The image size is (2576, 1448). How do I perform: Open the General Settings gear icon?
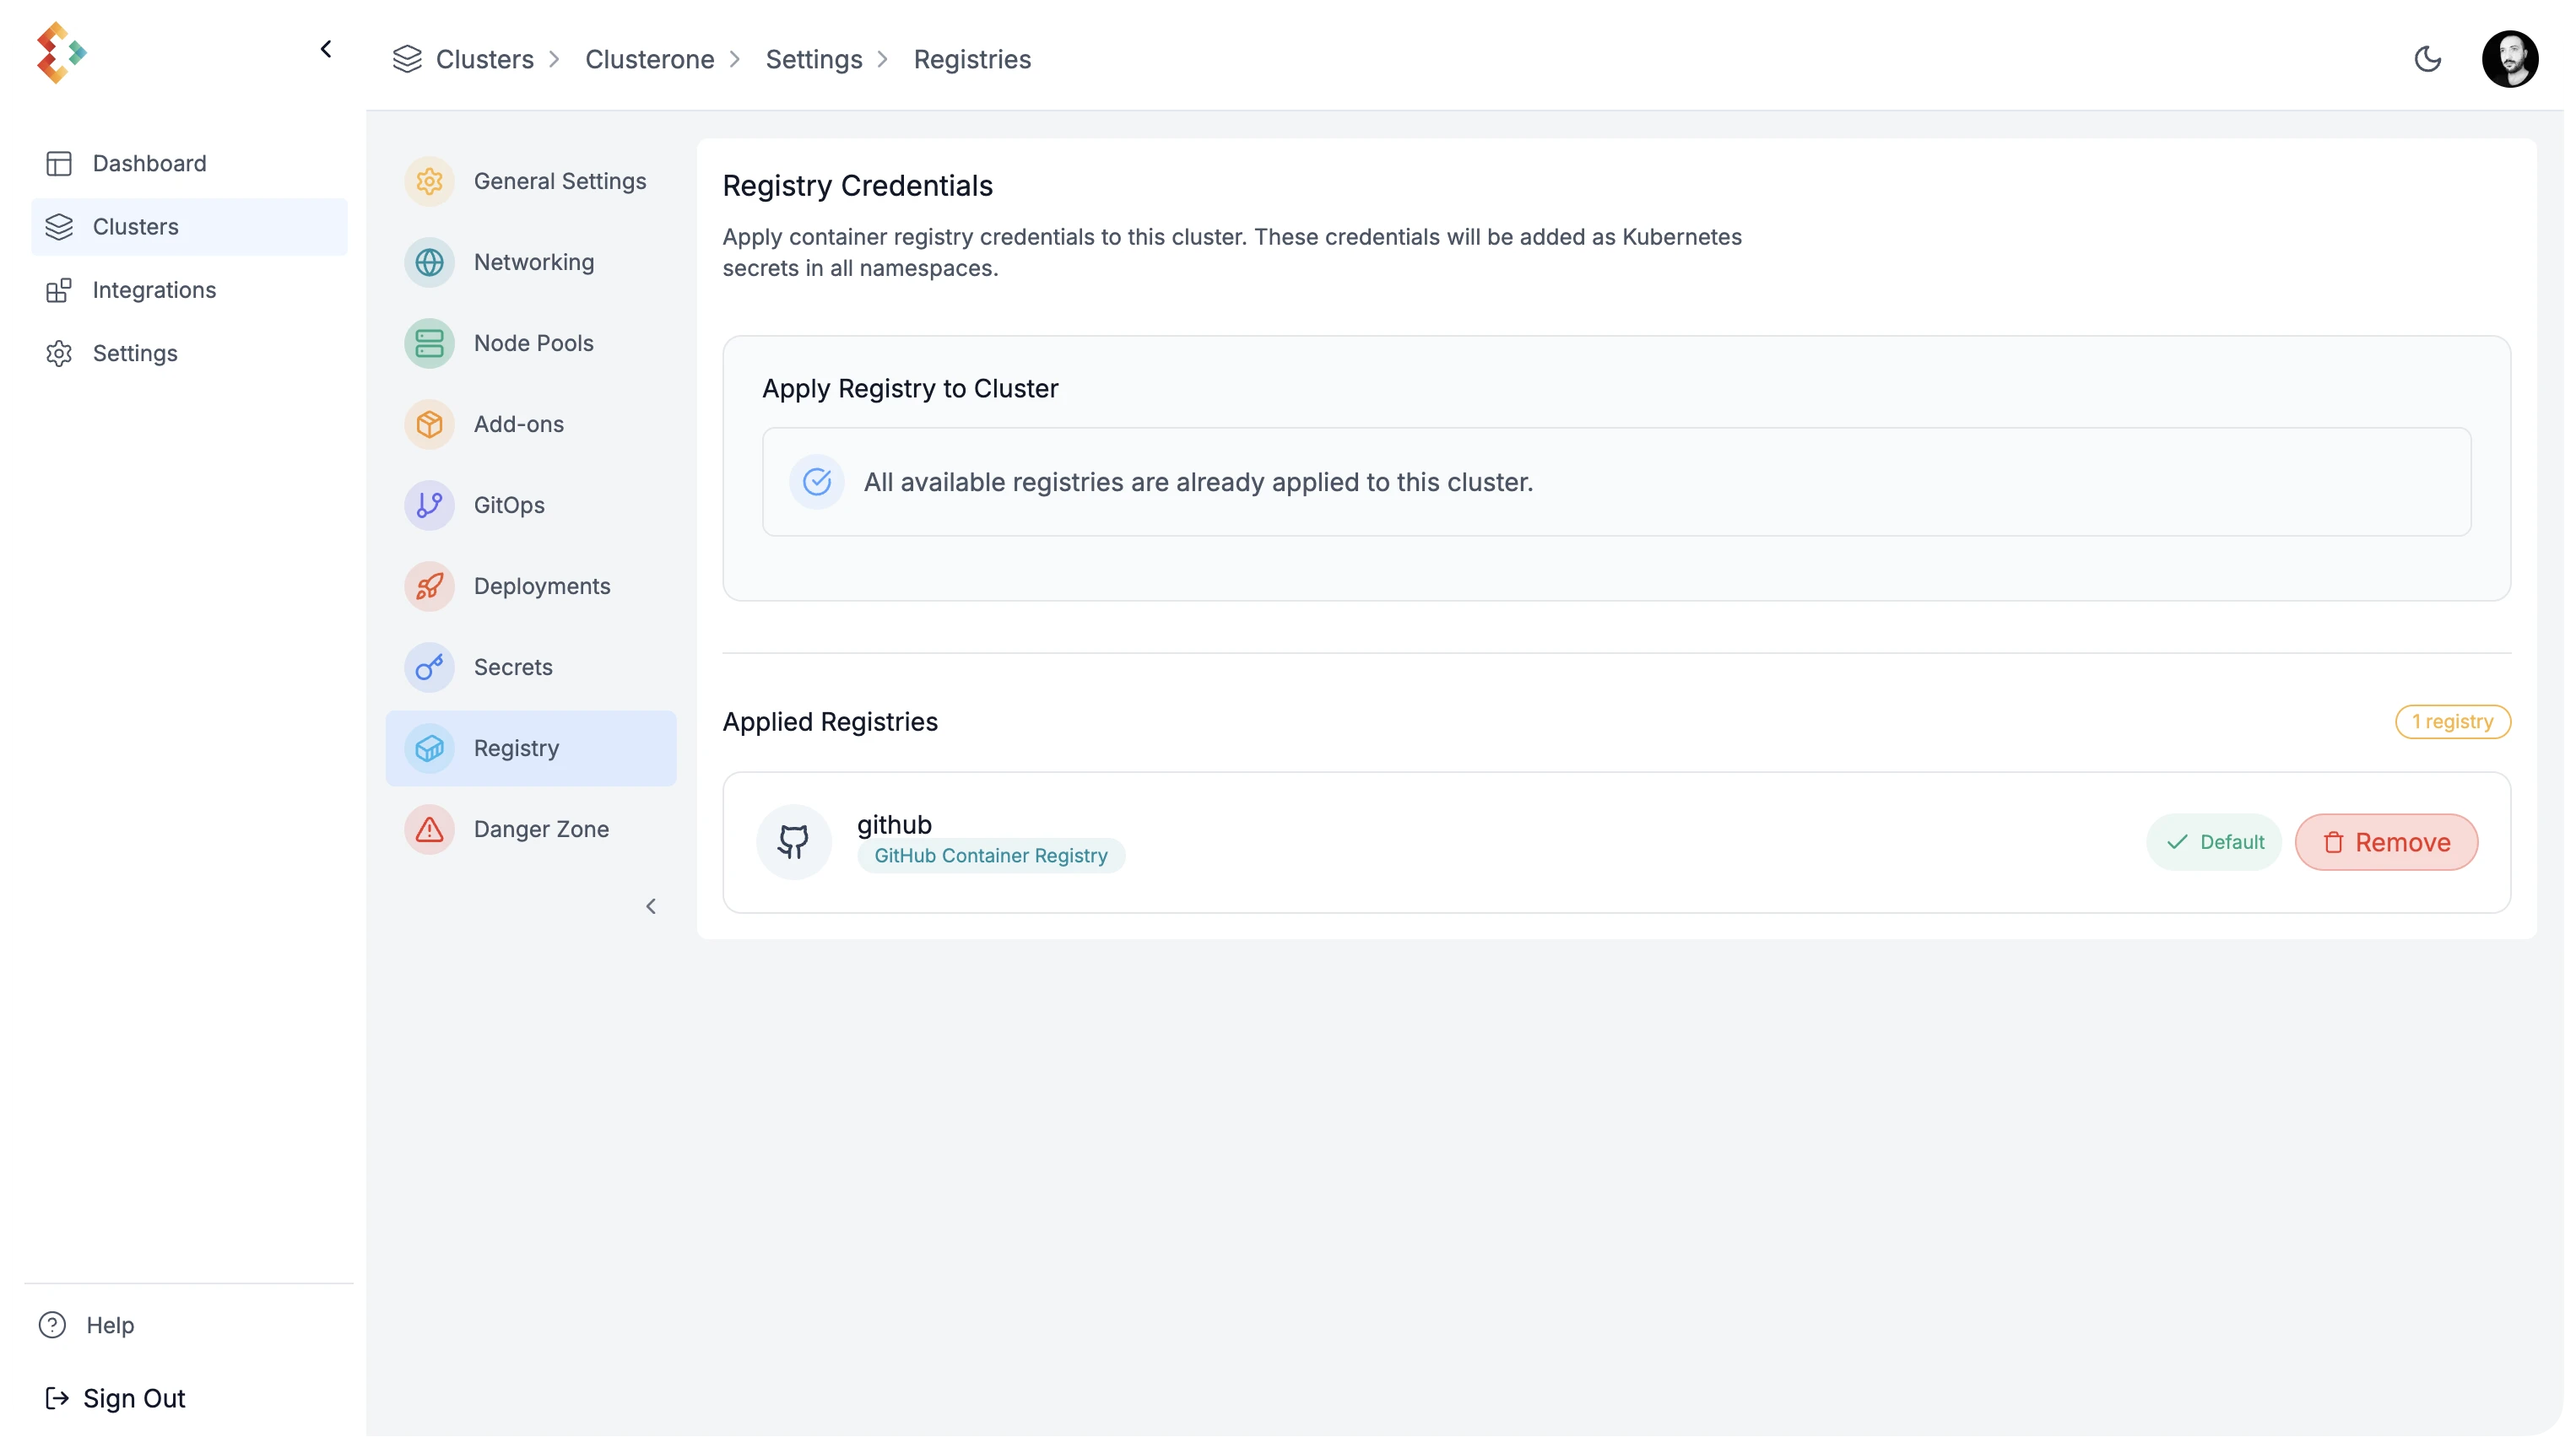point(429,181)
